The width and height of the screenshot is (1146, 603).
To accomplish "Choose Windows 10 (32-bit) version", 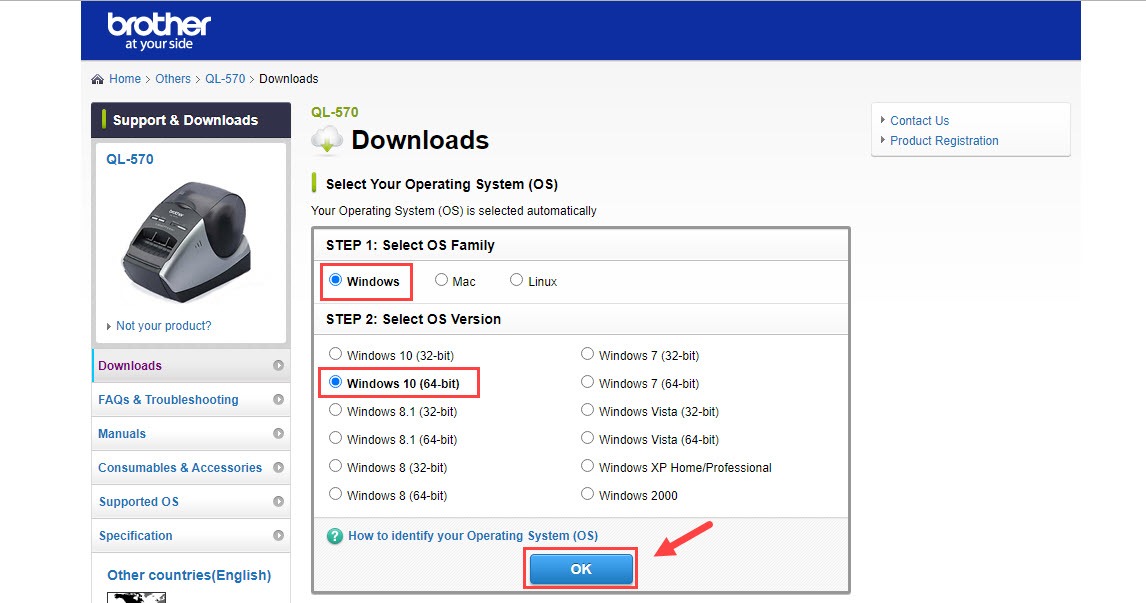I will pyautogui.click(x=336, y=355).
